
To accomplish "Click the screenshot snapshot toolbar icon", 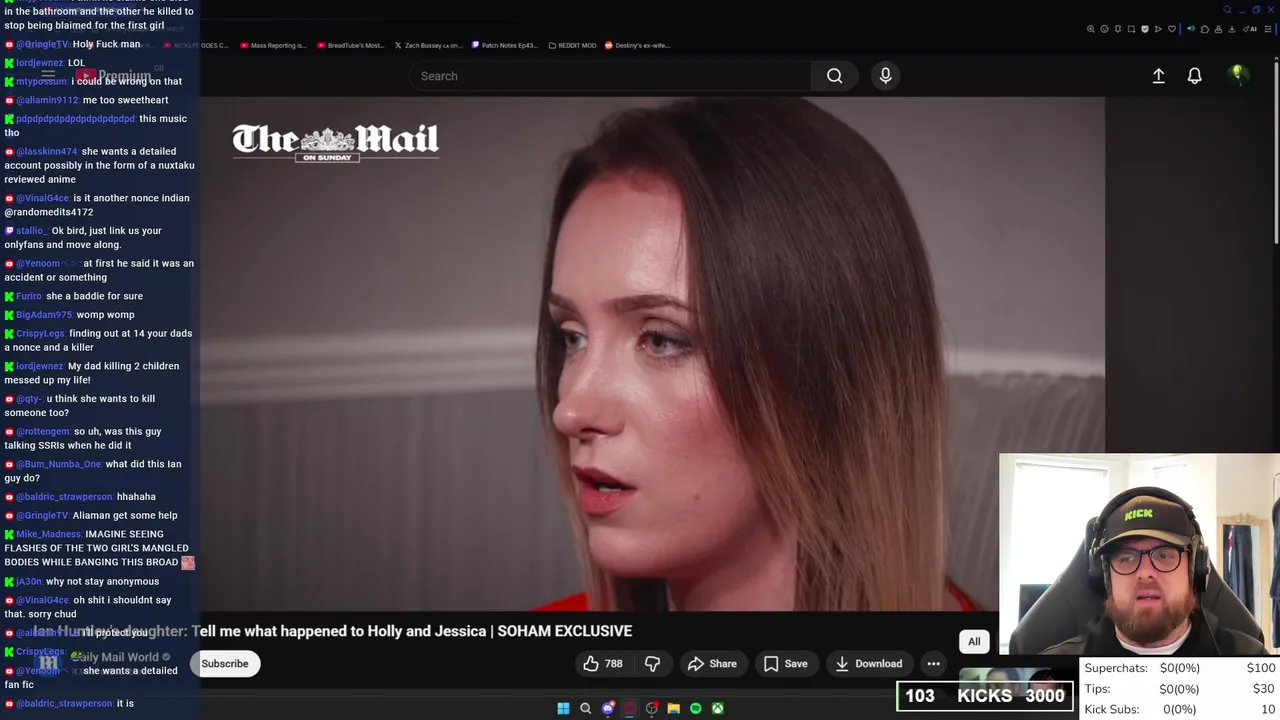I will (1131, 29).
